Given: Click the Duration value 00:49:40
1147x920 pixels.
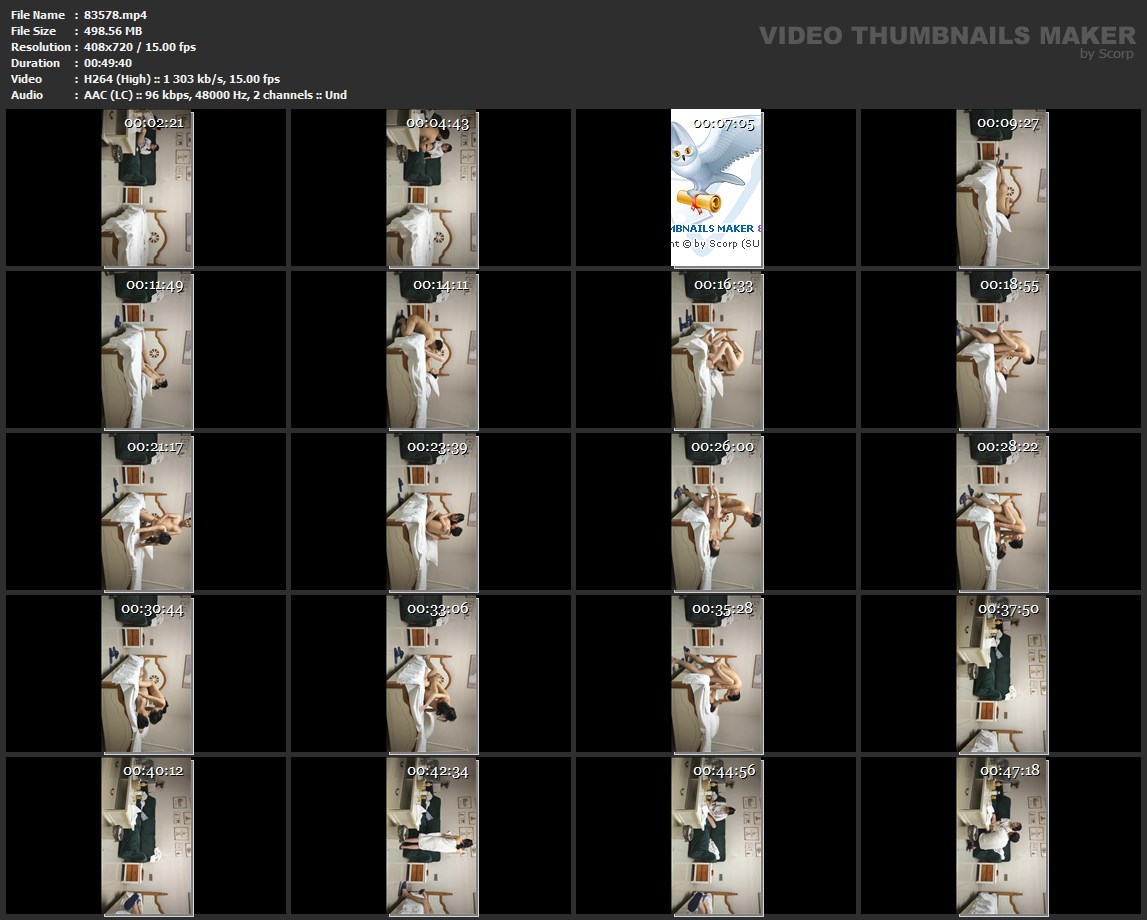Looking at the screenshot, I should (107, 63).
